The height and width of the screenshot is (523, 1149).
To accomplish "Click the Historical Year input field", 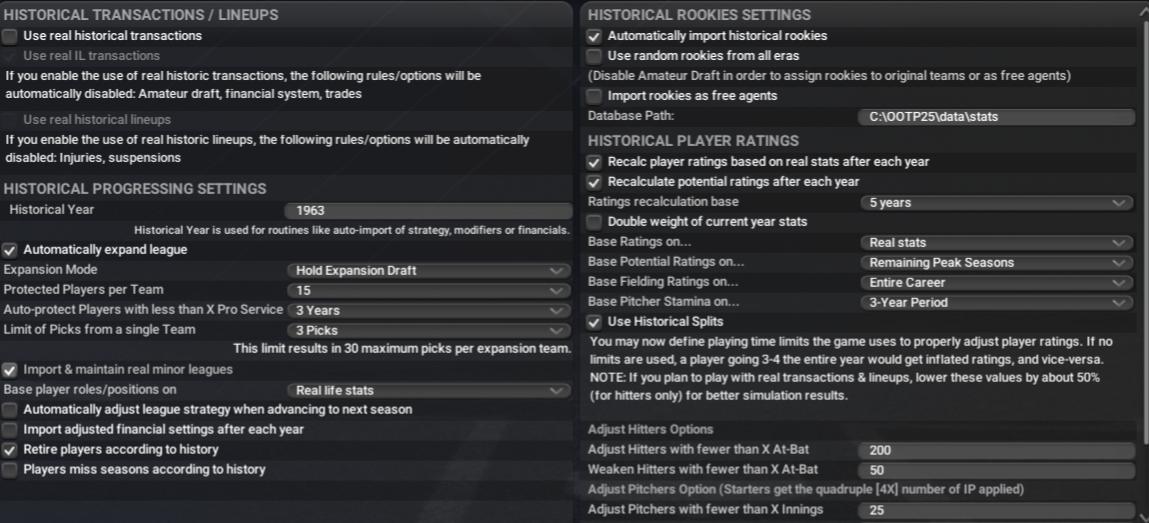I will coord(427,210).
